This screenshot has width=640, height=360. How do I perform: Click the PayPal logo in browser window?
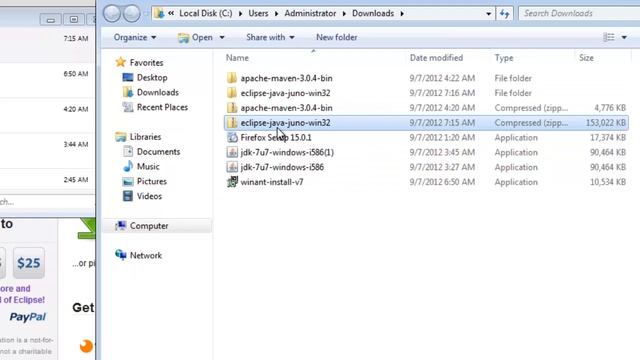[28, 317]
